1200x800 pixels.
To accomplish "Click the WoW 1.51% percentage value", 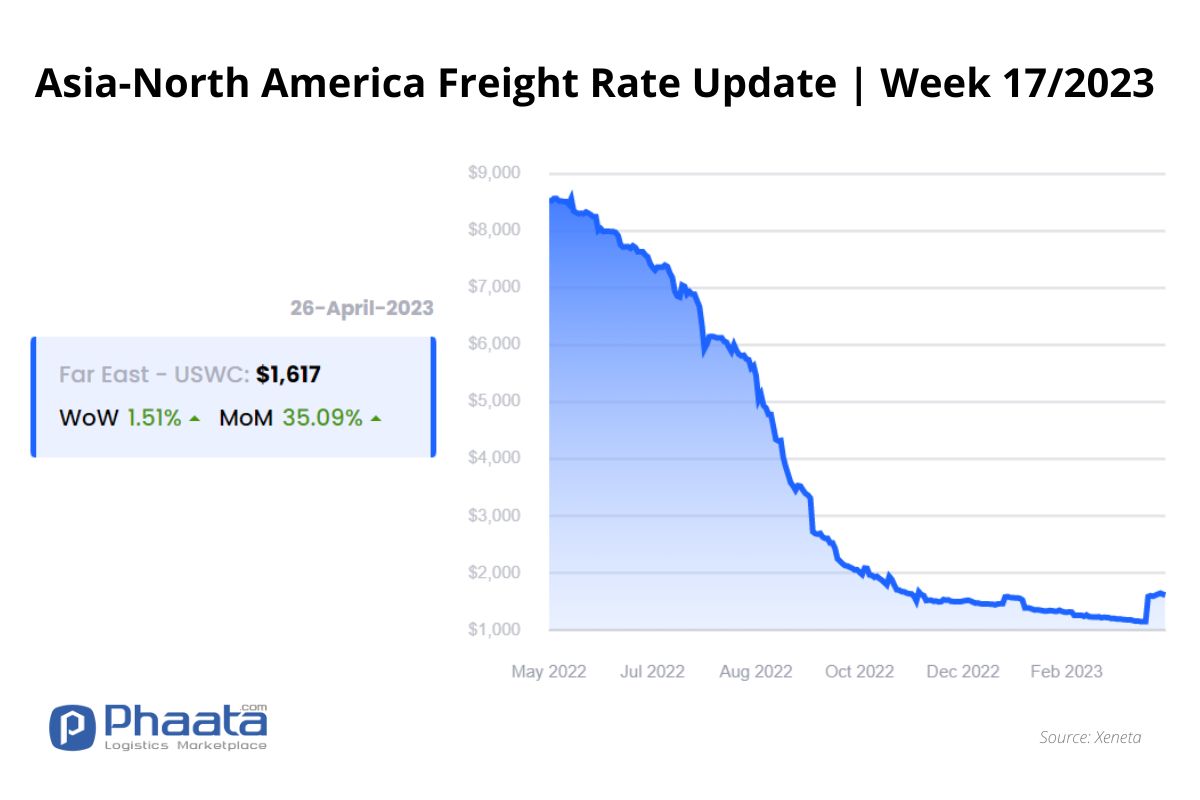I will [x=154, y=418].
